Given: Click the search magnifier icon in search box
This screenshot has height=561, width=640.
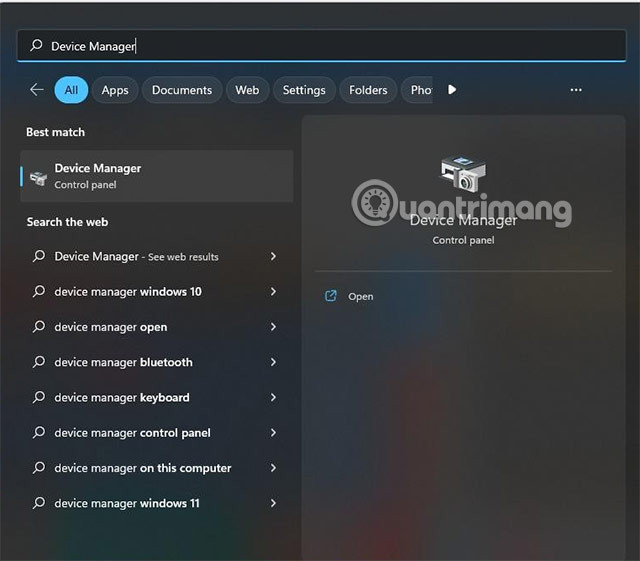Looking at the screenshot, I should click(x=37, y=46).
